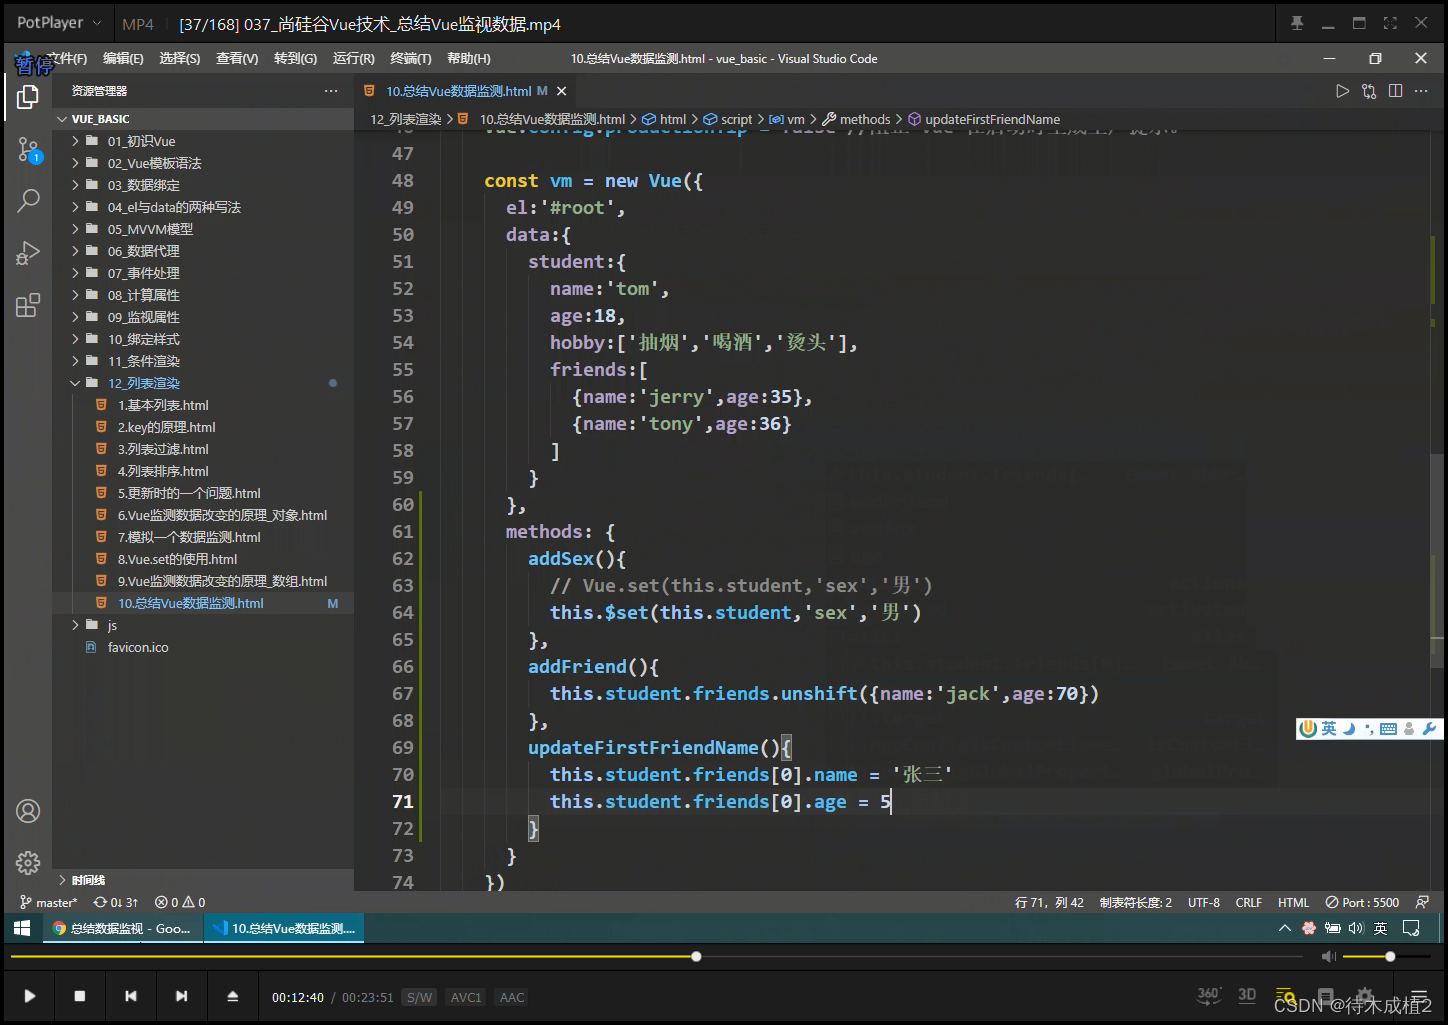Stop the PotPlayer playback
Screen dimensions: 1448x1025
click(x=80, y=996)
